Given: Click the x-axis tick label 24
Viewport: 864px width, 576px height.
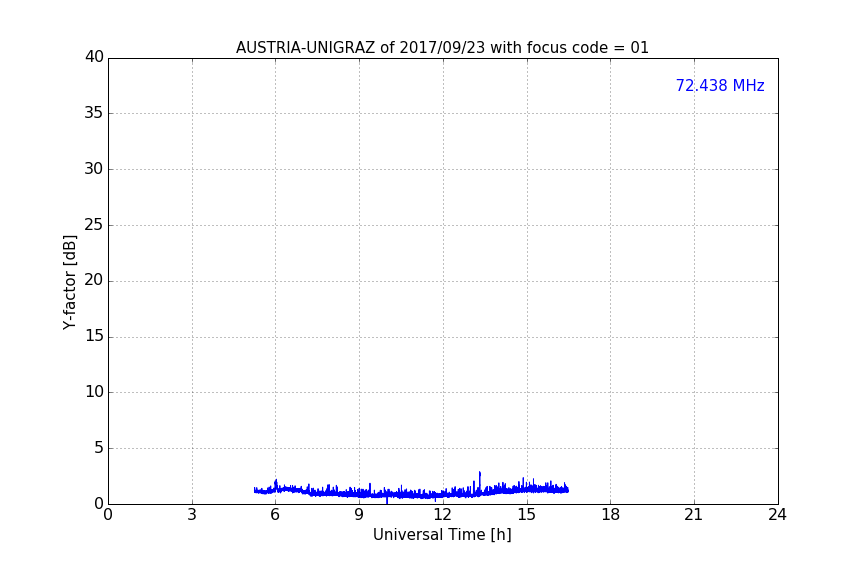Looking at the screenshot, I should pyautogui.click(x=777, y=515).
